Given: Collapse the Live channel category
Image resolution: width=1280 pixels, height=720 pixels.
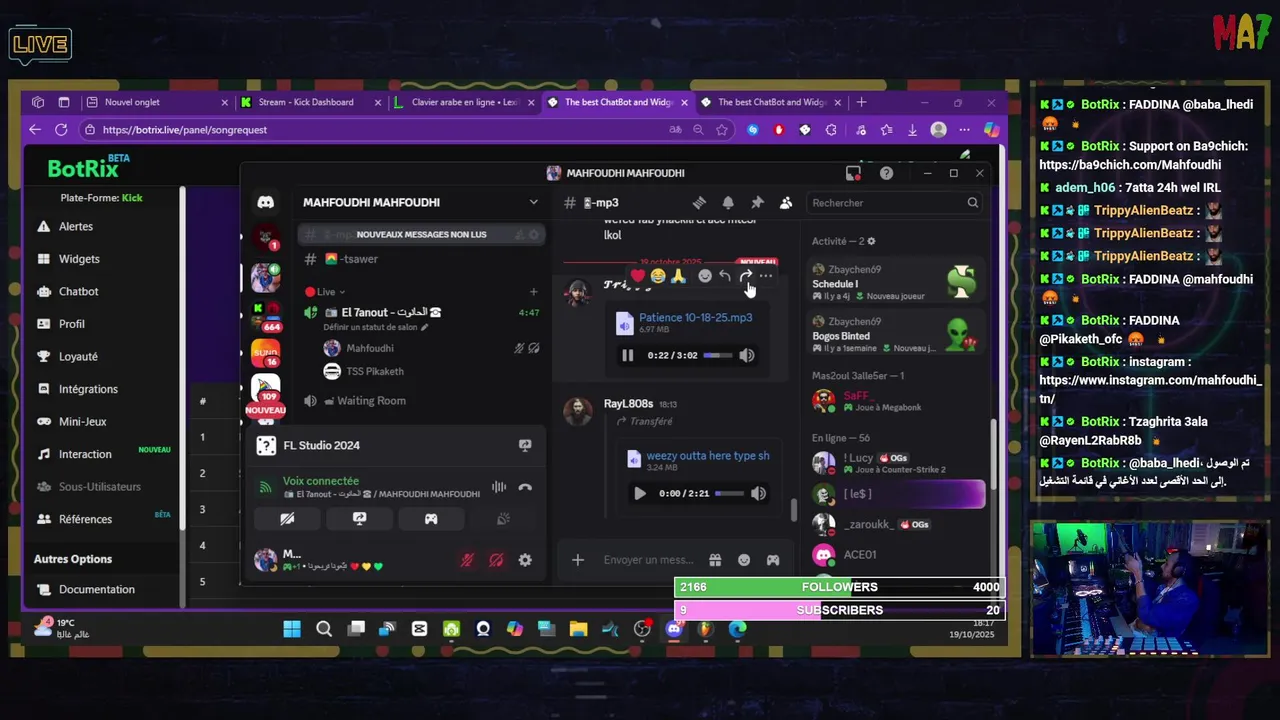Looking at the screenshot, I should pyautogui.click(x=326, y=292).
